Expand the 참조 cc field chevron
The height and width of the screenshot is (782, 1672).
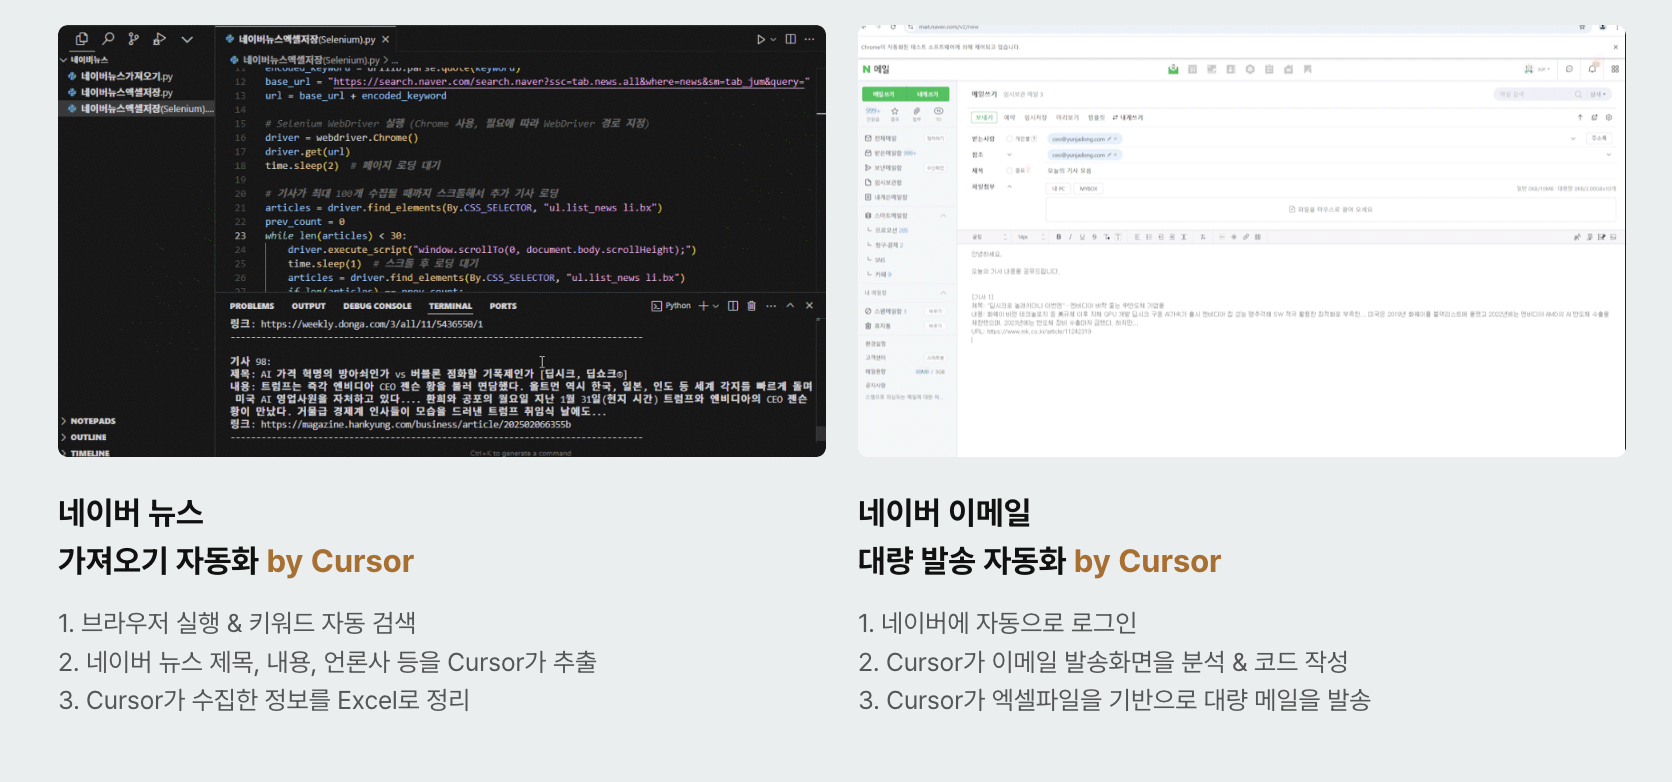click(1009, 155)
